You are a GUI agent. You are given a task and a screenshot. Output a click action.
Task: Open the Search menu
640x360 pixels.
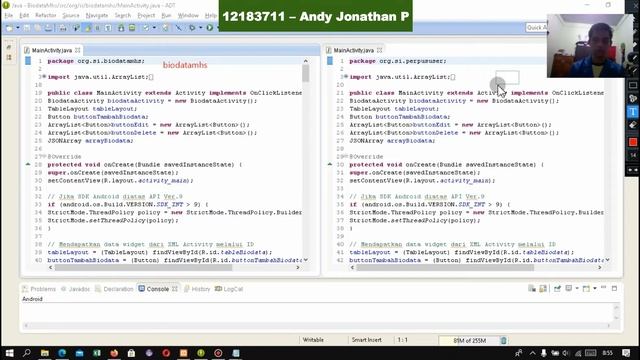pos(122,16)
